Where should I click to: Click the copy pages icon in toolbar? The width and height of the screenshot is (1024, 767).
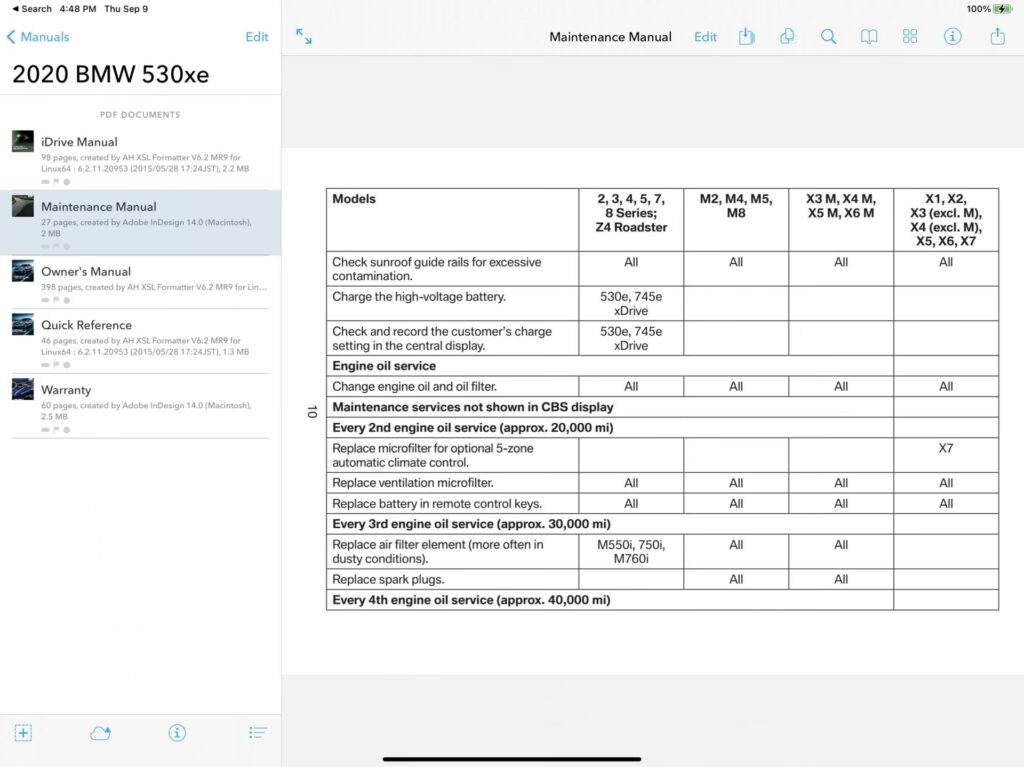click(787, 37)
